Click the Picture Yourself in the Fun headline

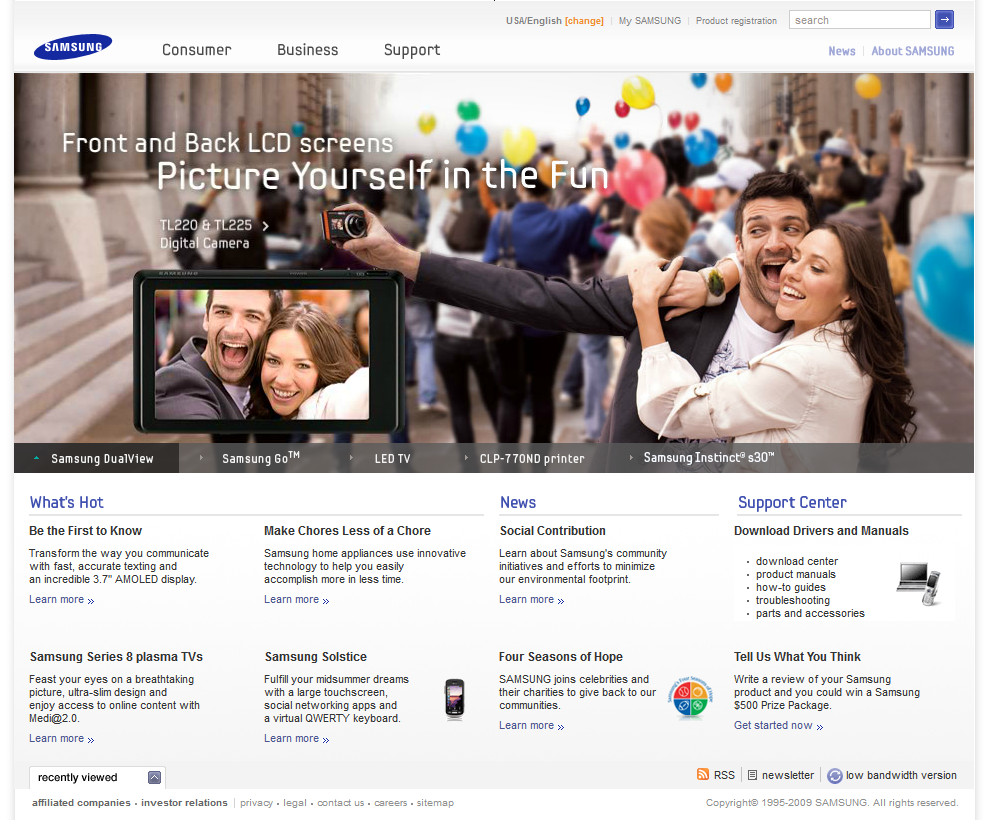click(x=383, y=175)
